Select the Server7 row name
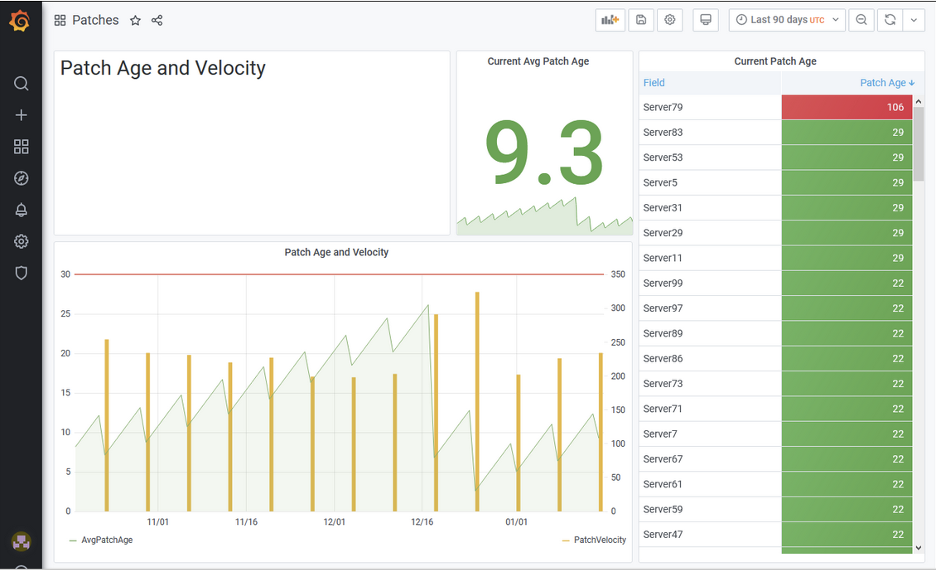This screenshot has width=936, height=572. pos(660,433)
